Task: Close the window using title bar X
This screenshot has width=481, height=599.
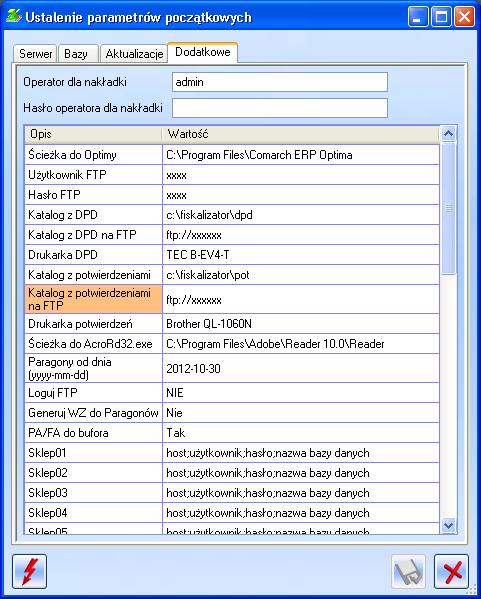Action: coord(464,17)
